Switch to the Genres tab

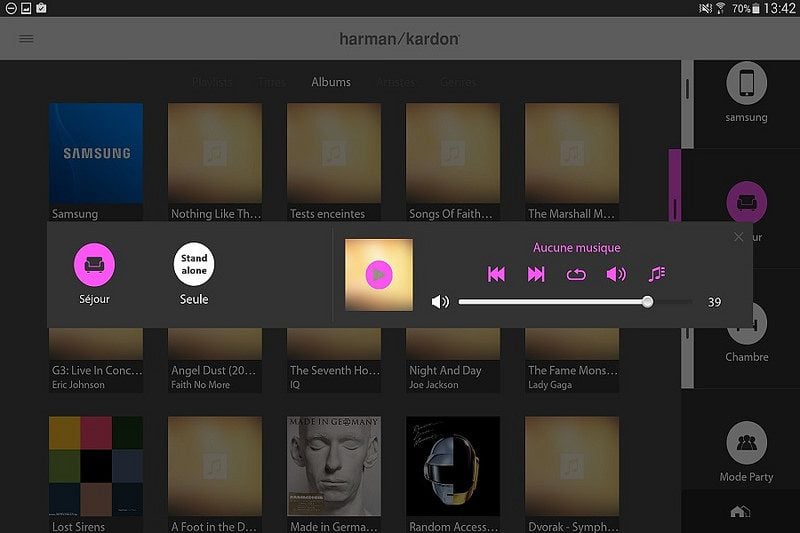(x=458, y=82)
